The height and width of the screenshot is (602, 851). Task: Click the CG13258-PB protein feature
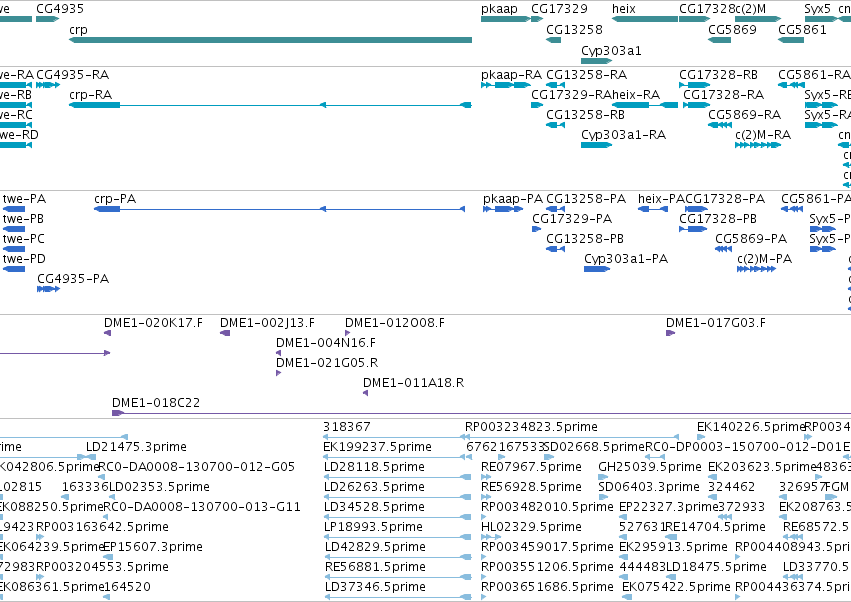coord(555,249)
